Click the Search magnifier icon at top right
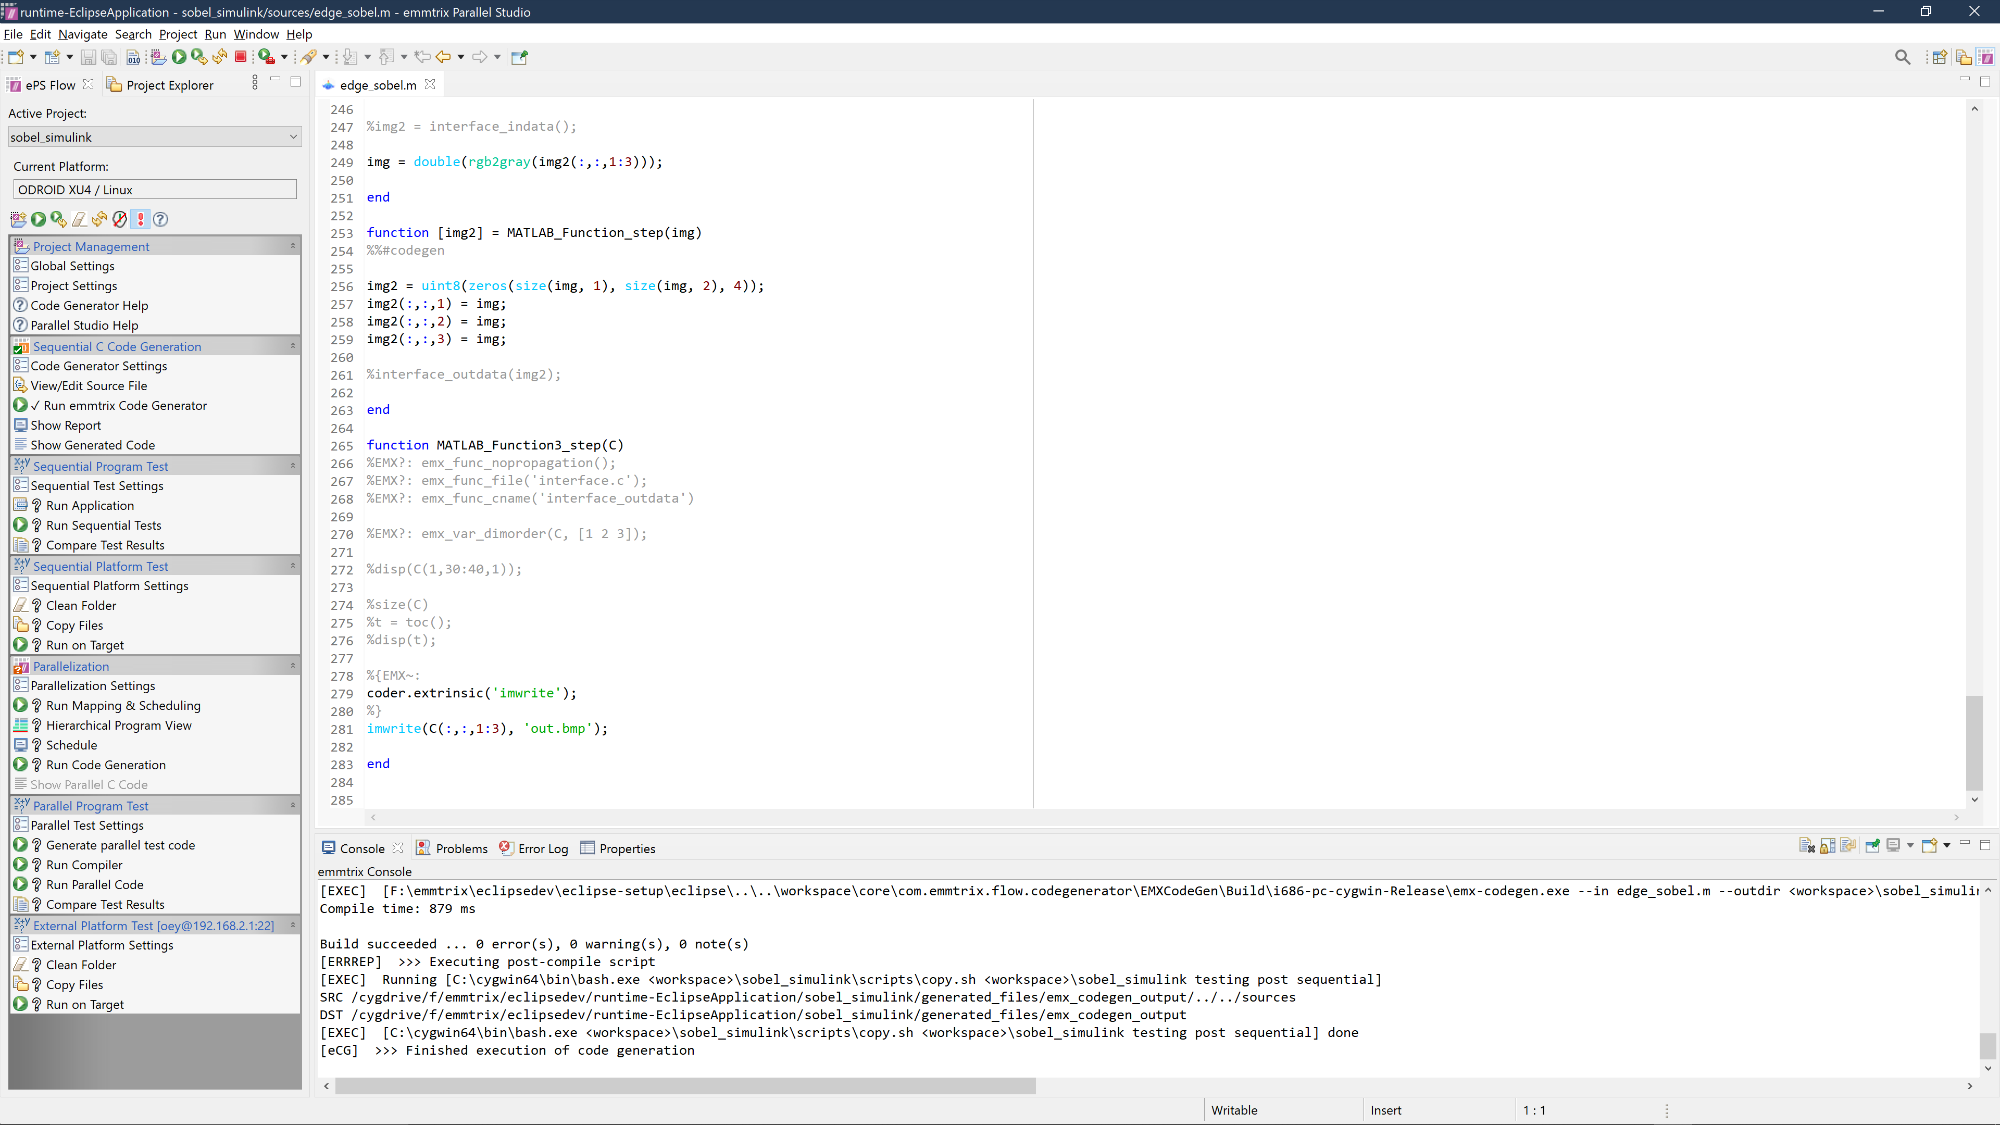 [x=1902, y=57]
